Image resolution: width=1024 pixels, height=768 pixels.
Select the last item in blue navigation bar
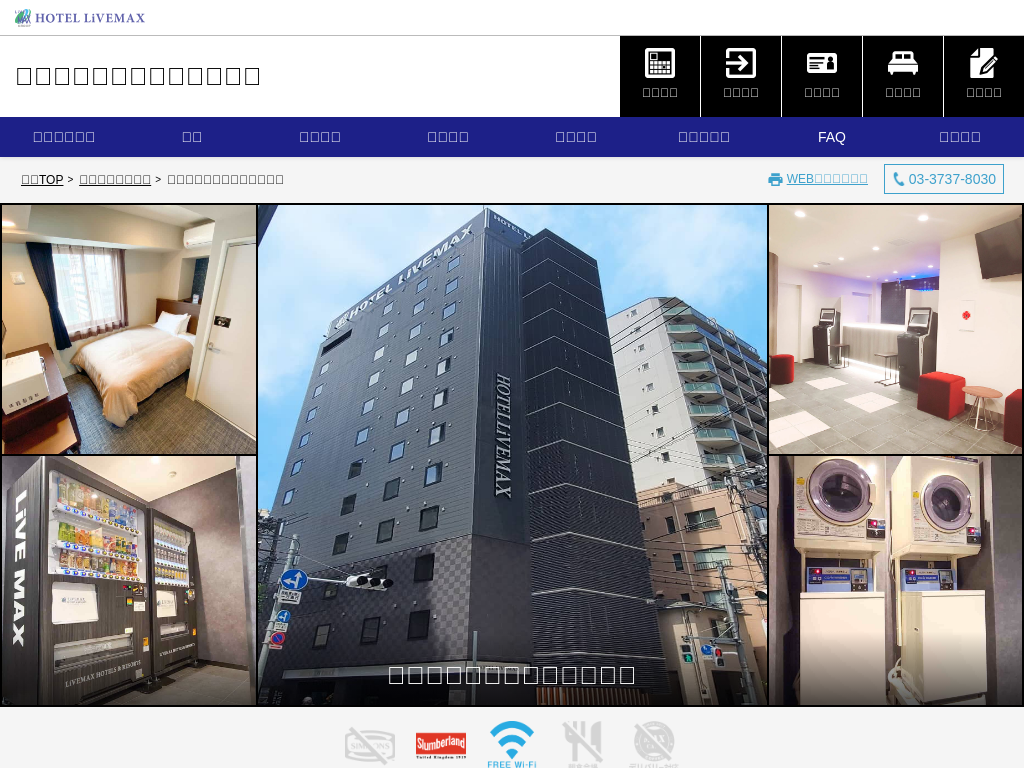960,137
